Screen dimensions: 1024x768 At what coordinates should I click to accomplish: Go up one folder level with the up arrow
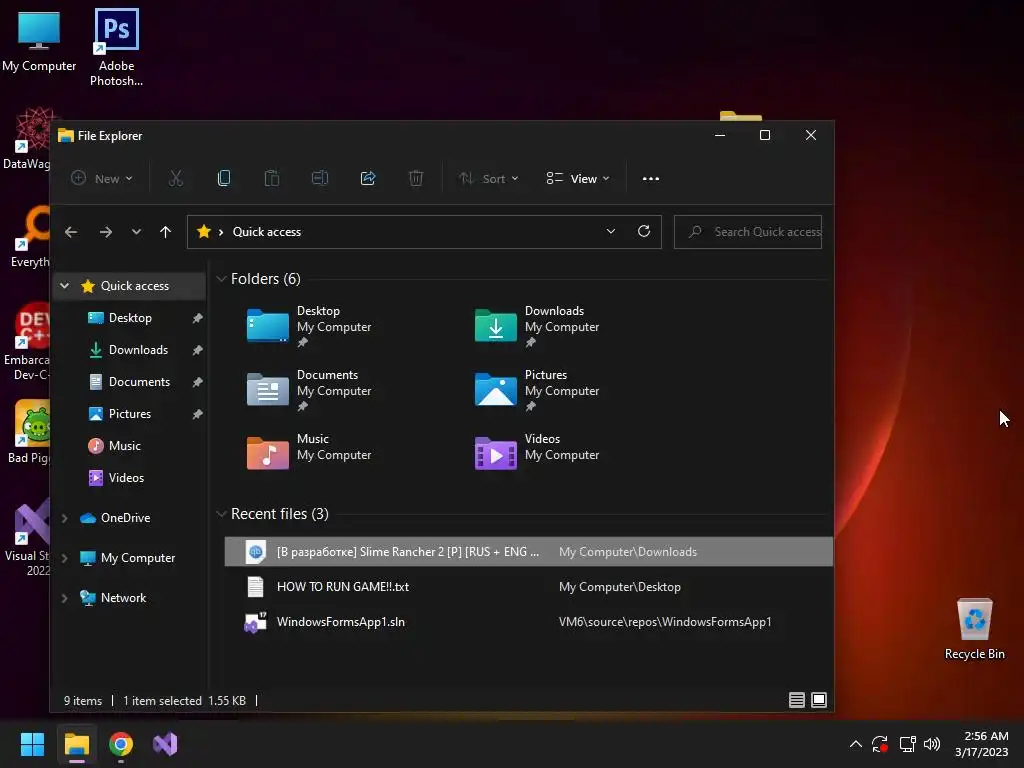165,232
